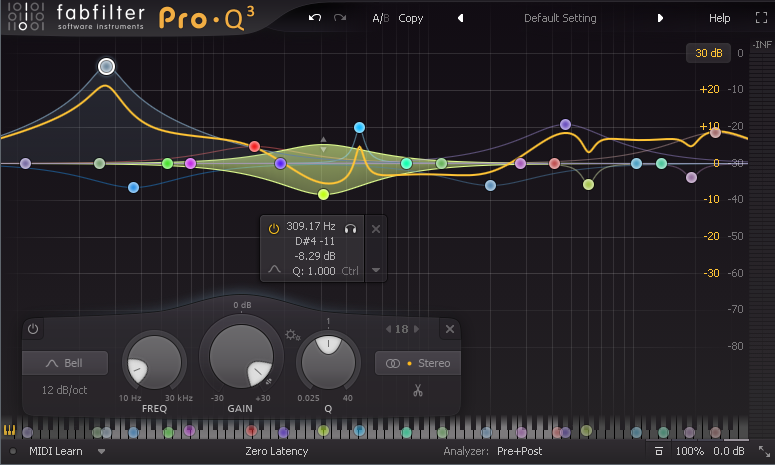The image size is (775, 465).
Task: Select next band with right arrow by 18
Action: [x=416, y=329]
